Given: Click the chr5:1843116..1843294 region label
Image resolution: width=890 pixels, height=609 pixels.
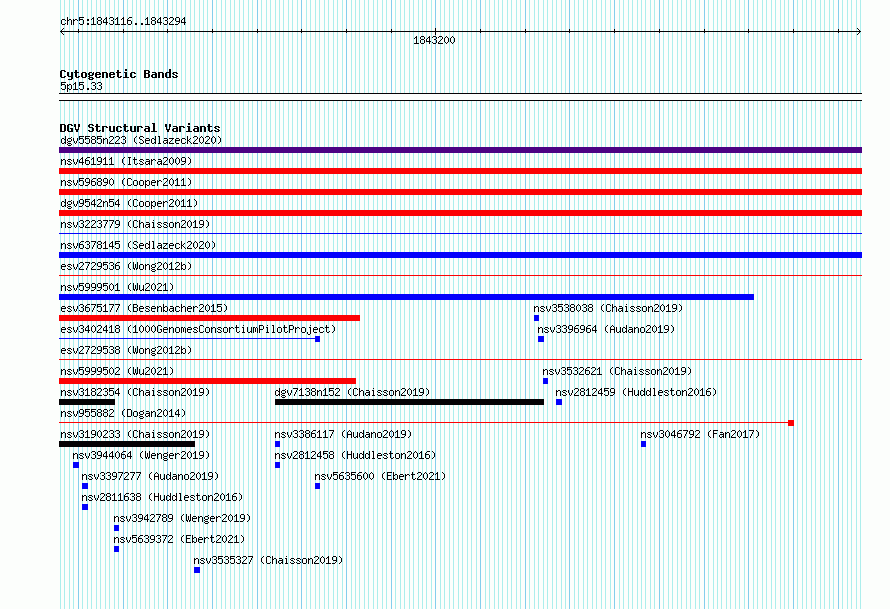Looking at the screenshot, I should coord(123,21).
